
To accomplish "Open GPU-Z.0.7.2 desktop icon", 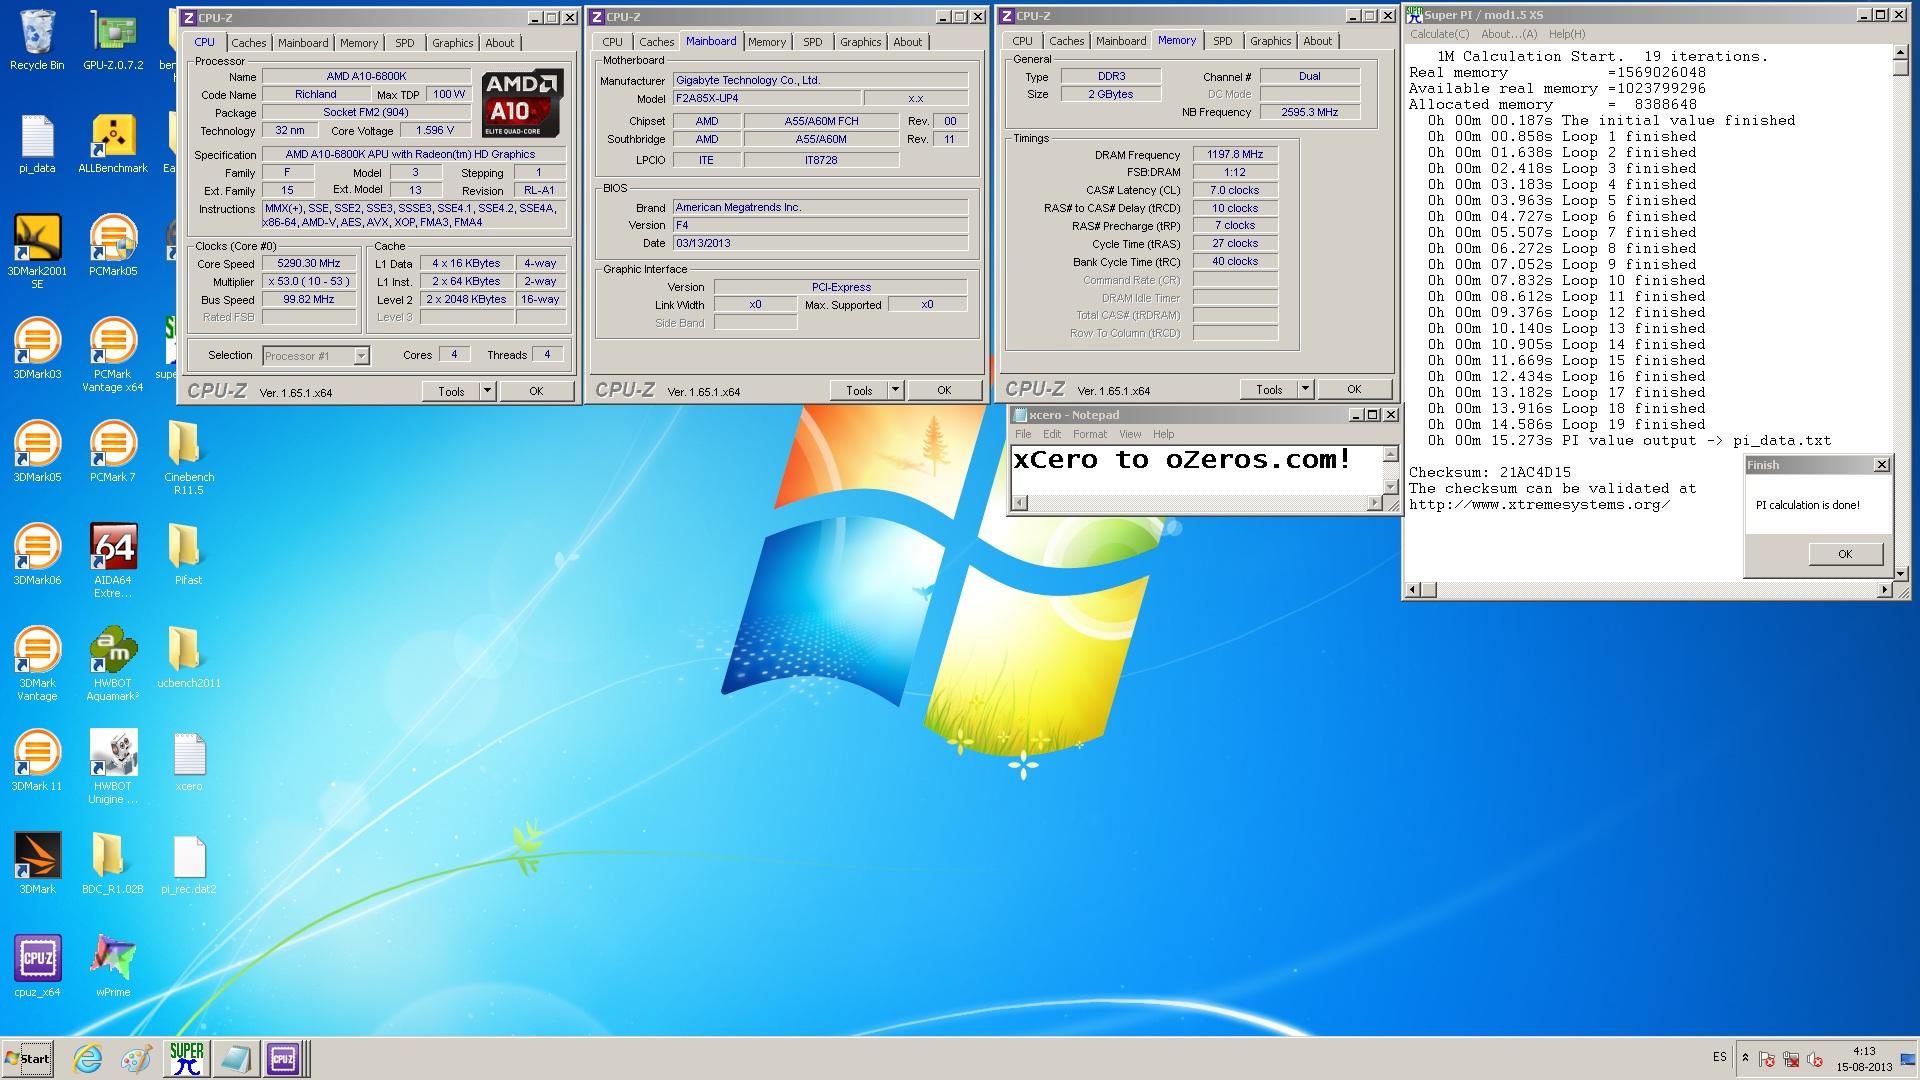I will point(113,40).
